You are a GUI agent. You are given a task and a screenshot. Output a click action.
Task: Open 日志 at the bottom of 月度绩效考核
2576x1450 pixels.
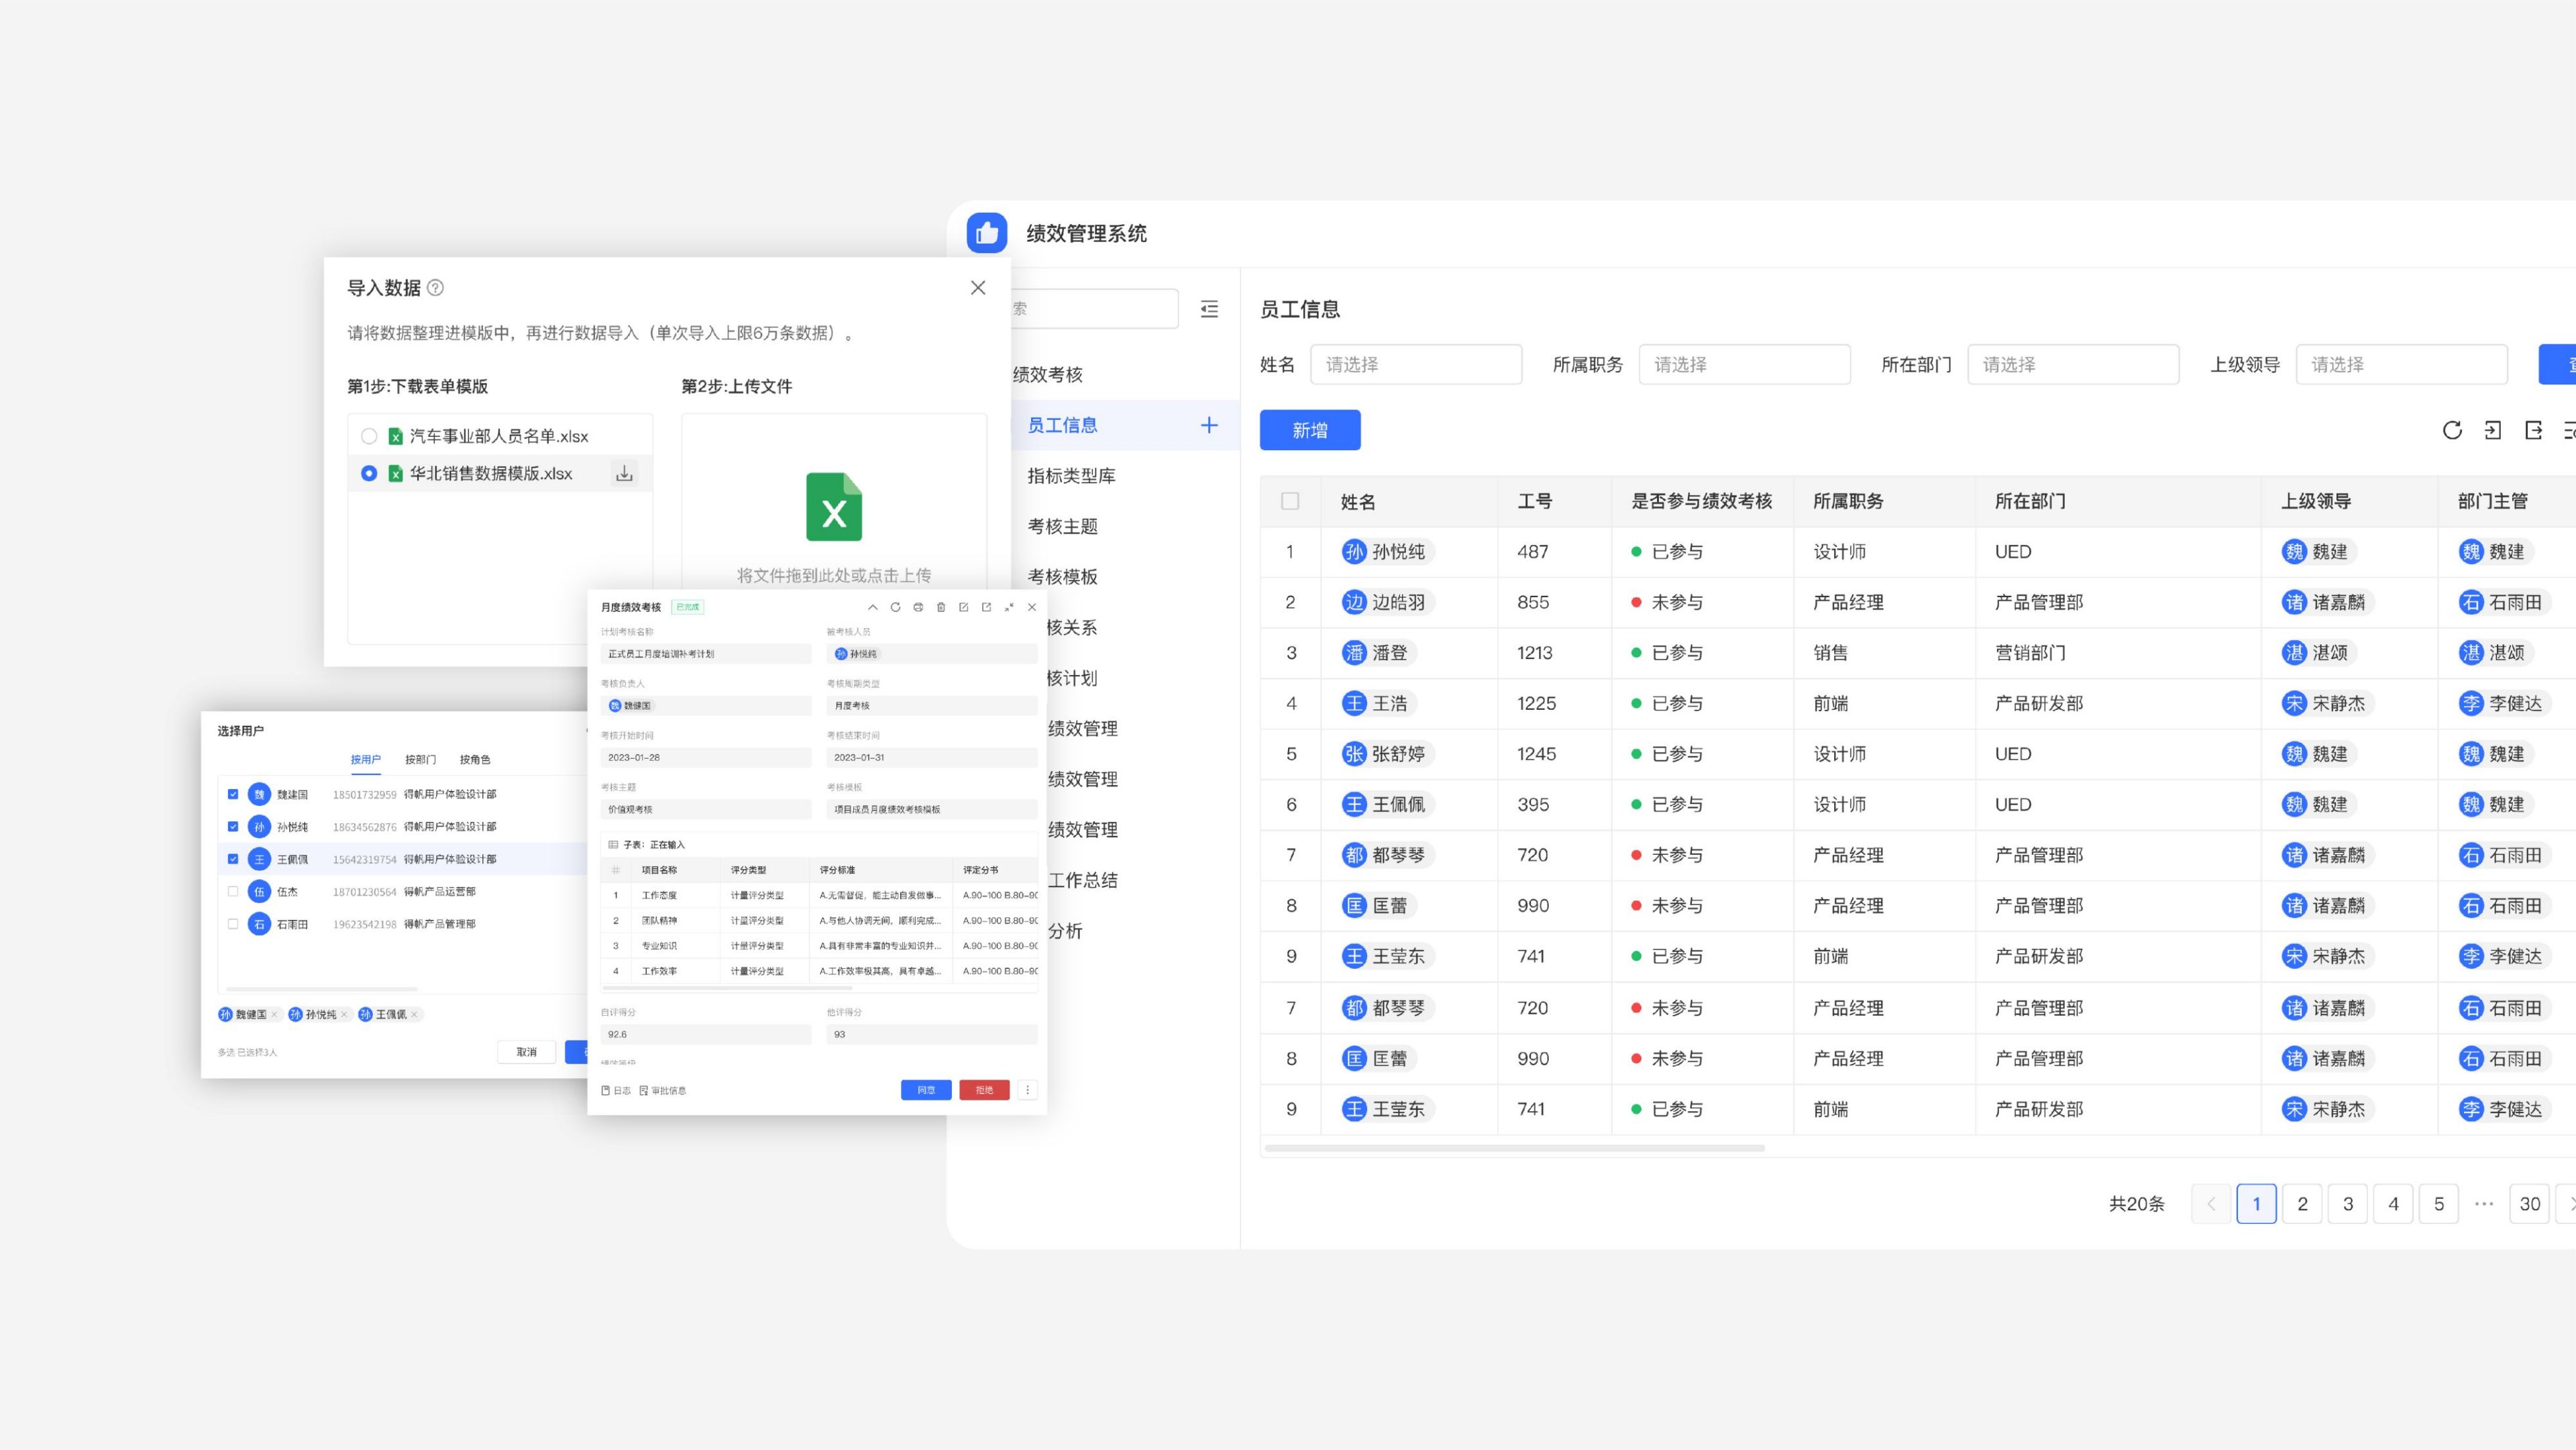coord(616,1091)
